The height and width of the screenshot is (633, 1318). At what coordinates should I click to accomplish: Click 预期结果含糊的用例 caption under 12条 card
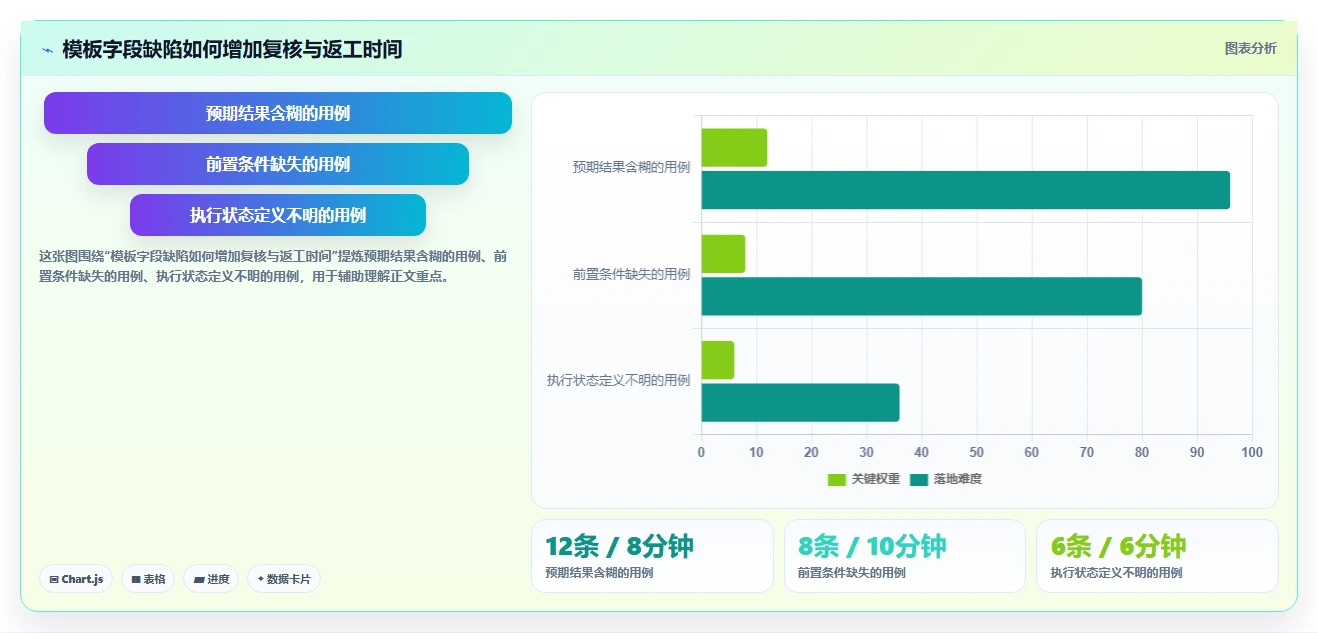click(599, 573)
